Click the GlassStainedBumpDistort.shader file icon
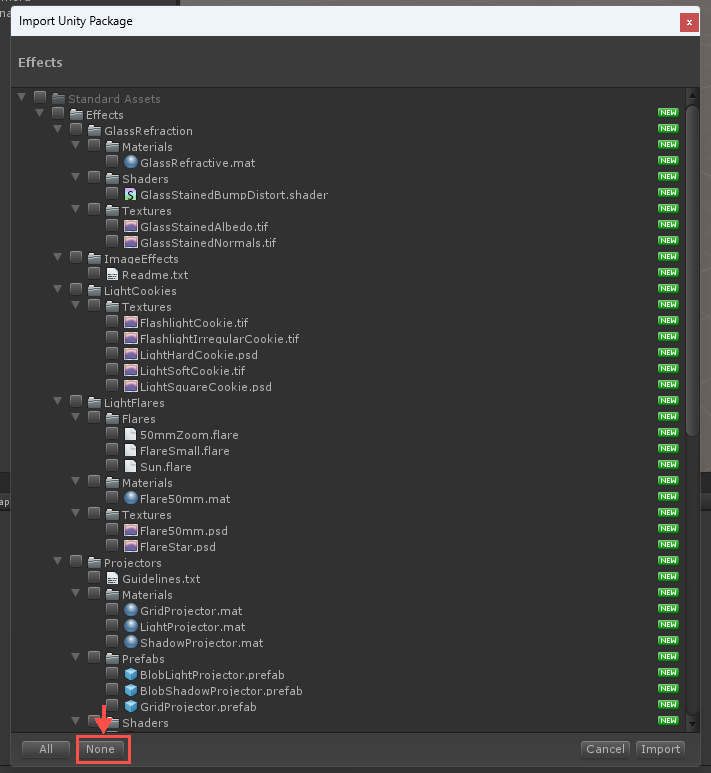 (x=131, y=194)
